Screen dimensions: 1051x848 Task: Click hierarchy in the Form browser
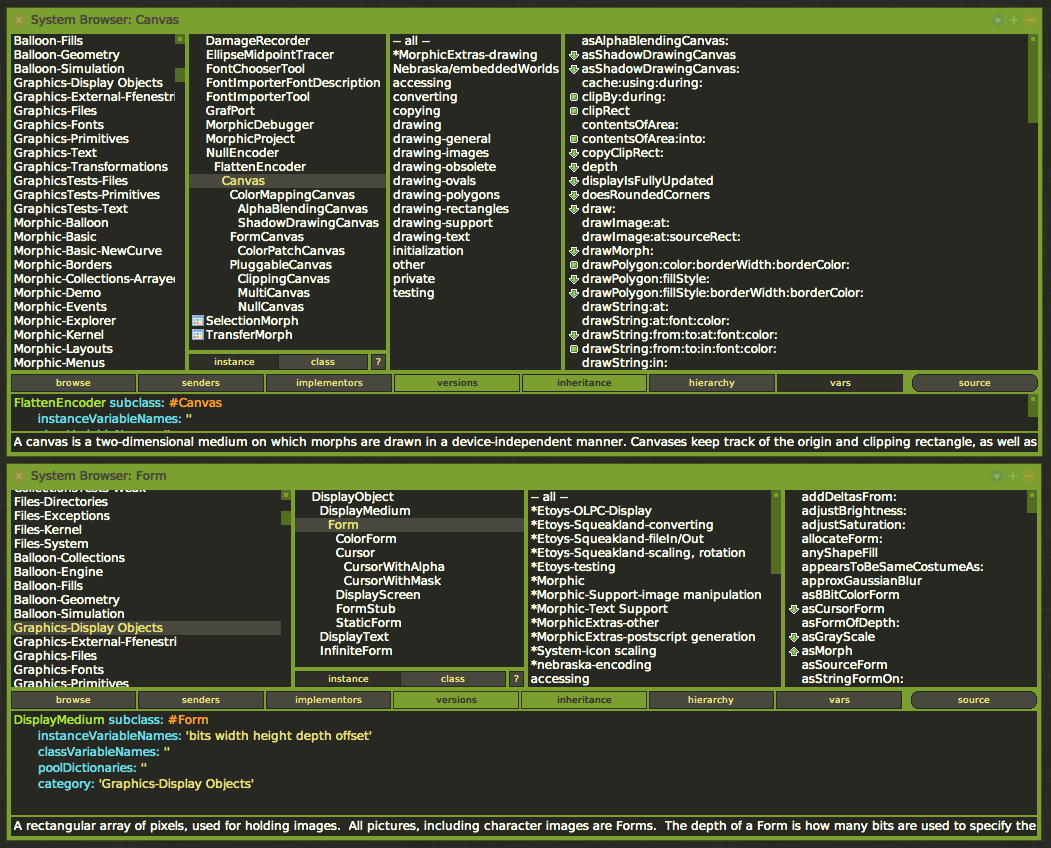[710, 700]
